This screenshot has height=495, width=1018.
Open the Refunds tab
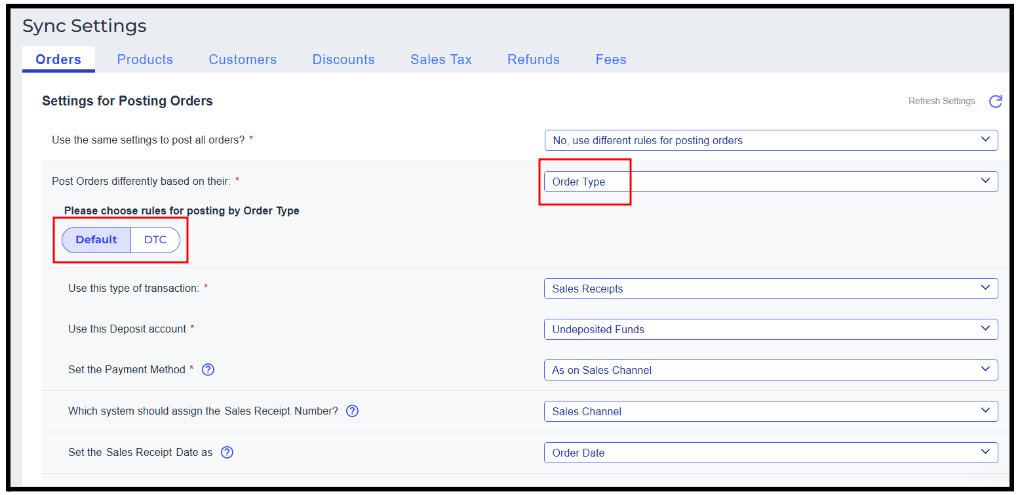coord(533,60)
